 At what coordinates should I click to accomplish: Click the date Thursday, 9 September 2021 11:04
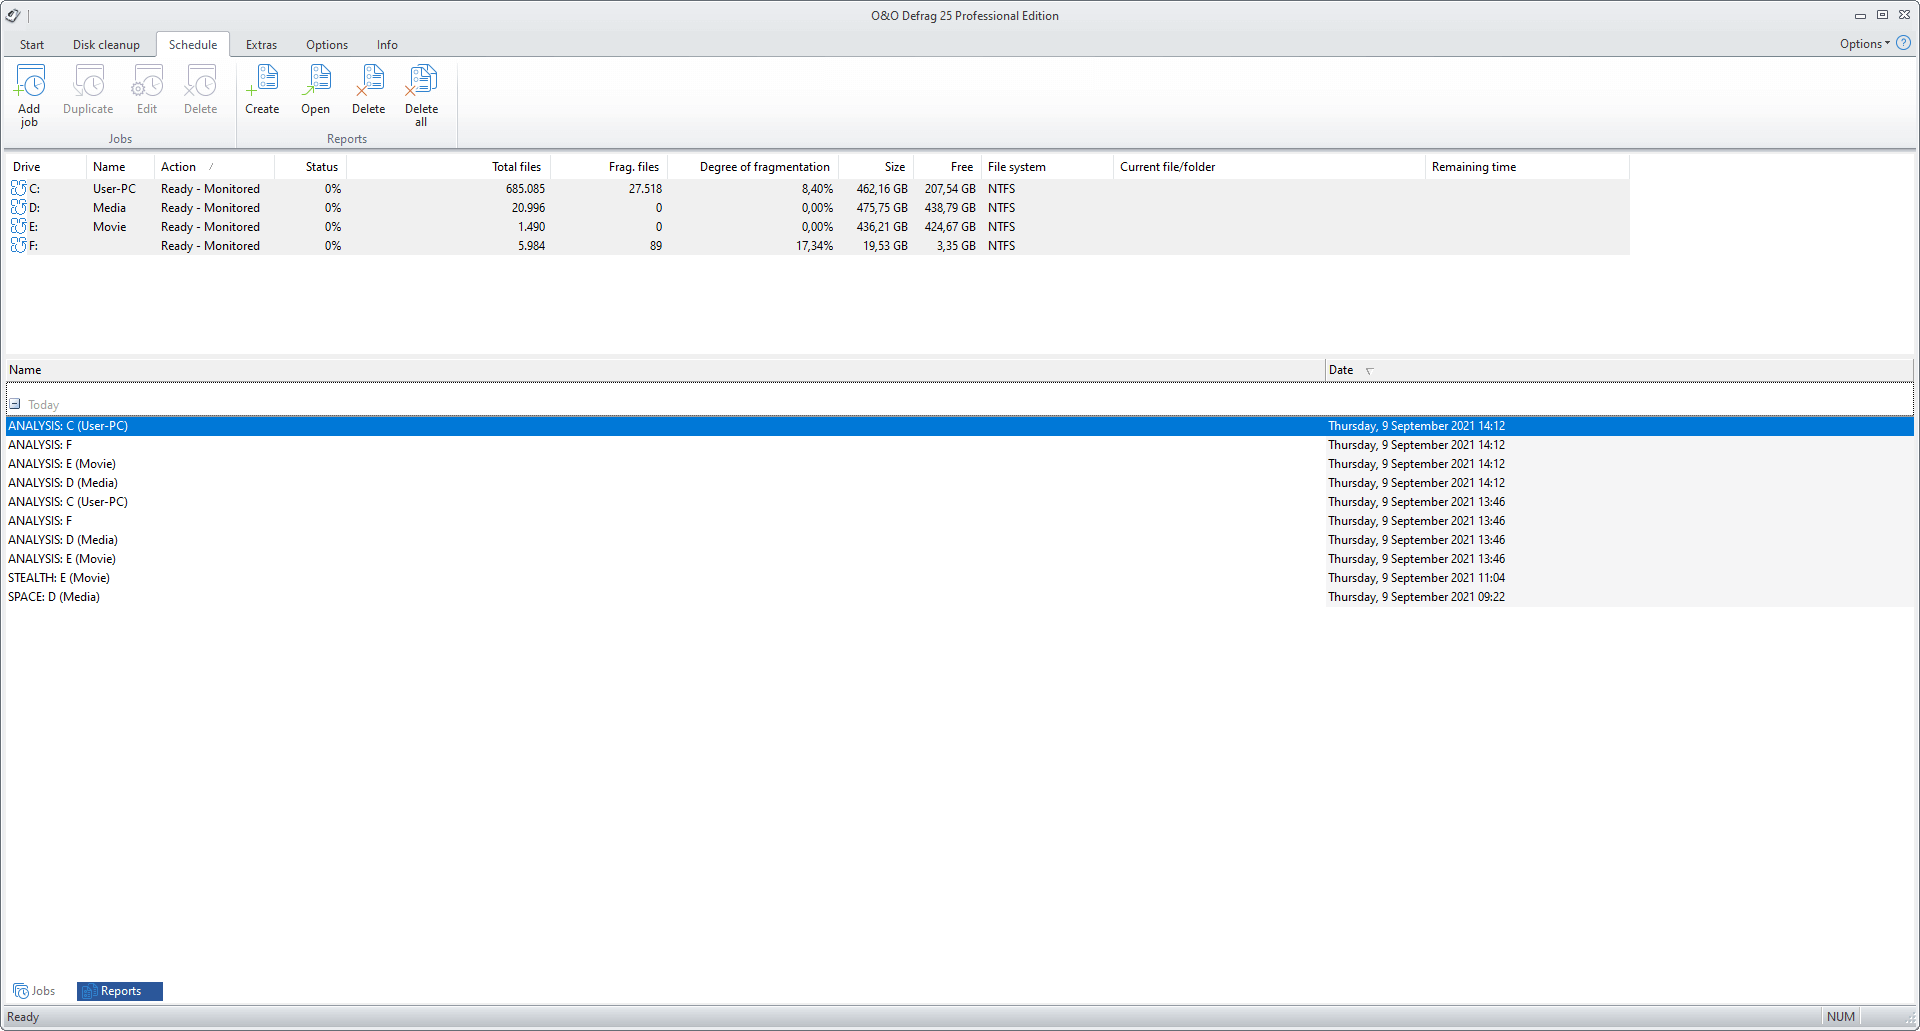pos(1416,578)
